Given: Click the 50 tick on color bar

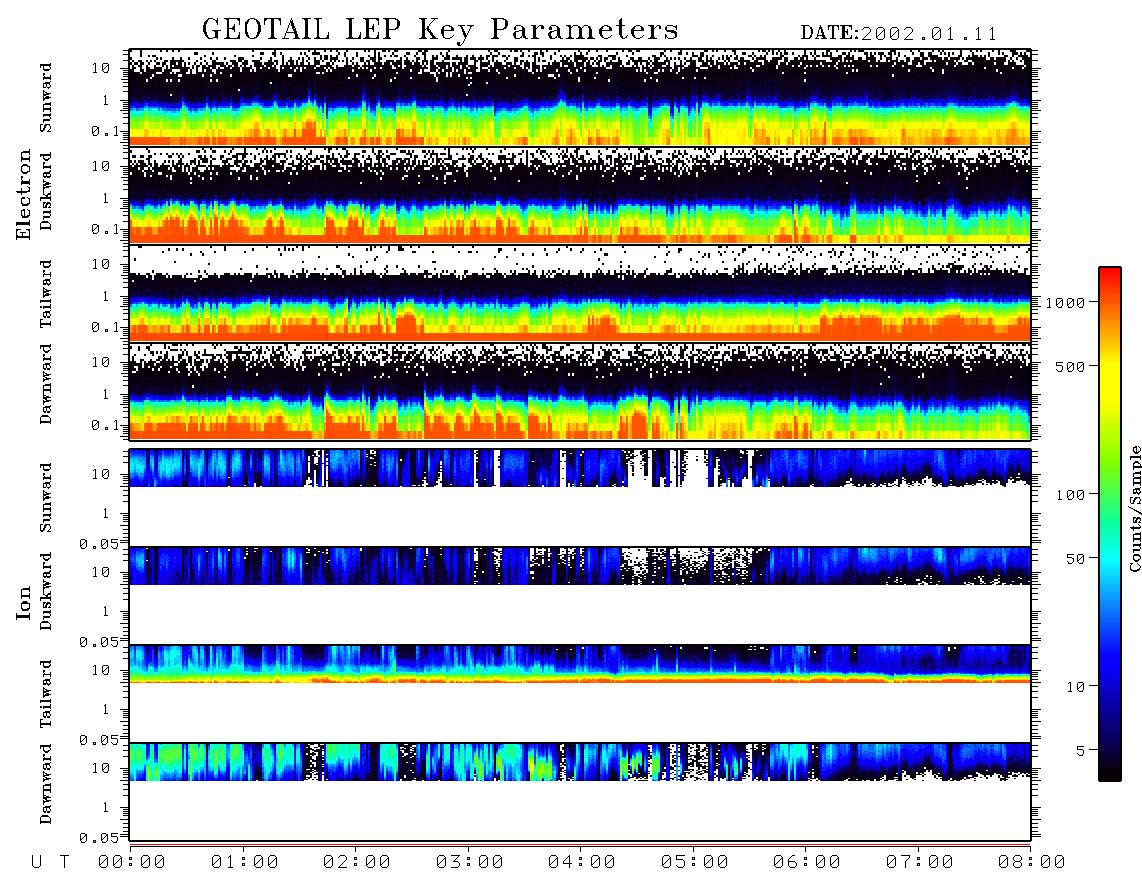Looking at the screenshot, I should [x=1075, y=559].
